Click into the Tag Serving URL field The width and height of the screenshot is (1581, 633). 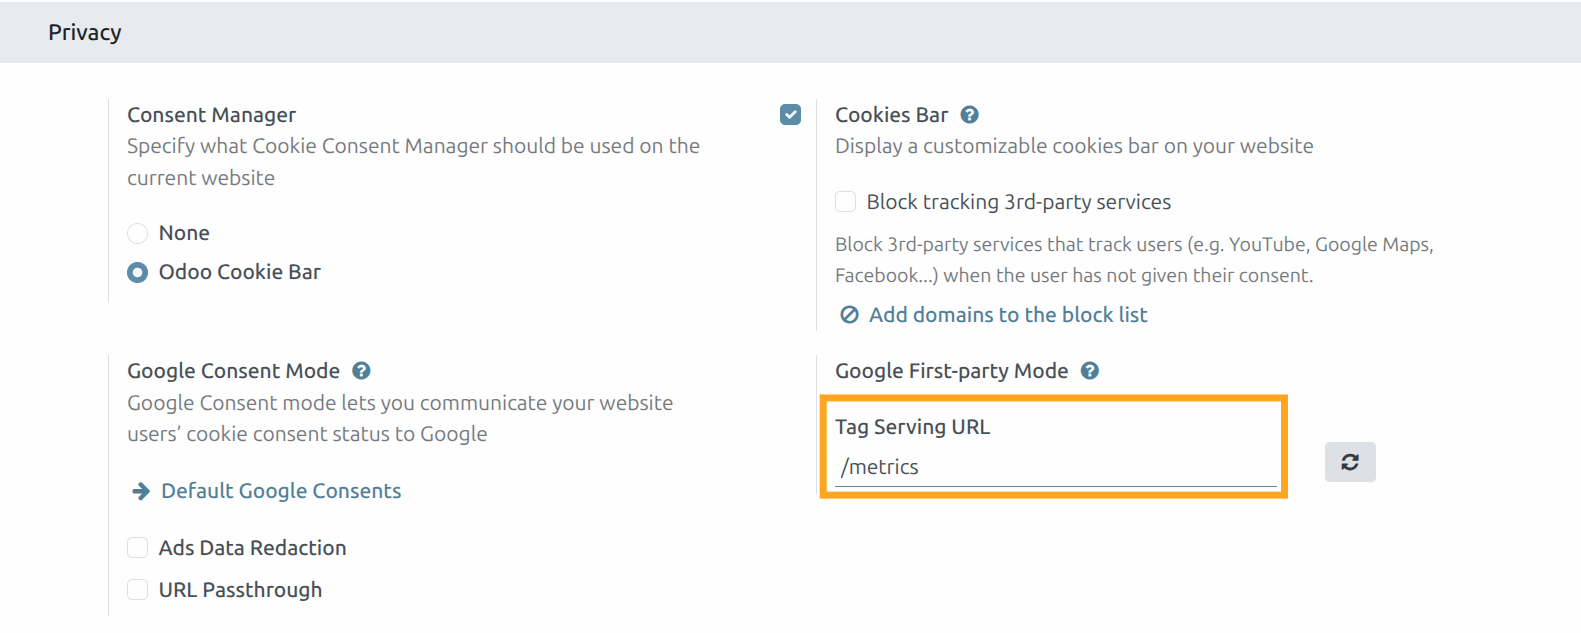[1055, 468]
